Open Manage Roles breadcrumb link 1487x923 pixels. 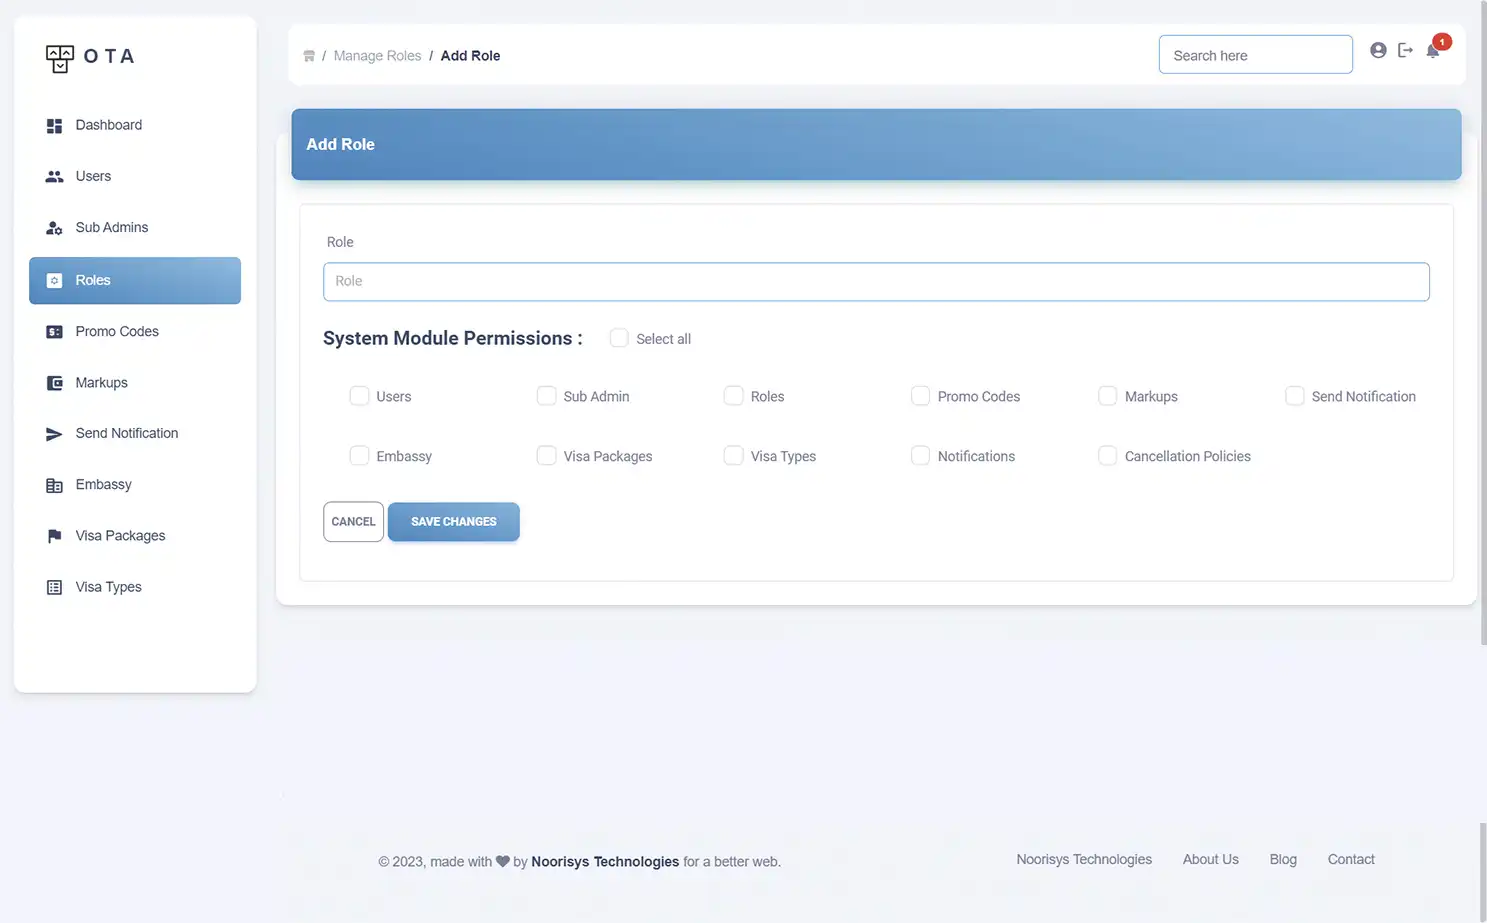pyautogui.click(x=377, y=56)
